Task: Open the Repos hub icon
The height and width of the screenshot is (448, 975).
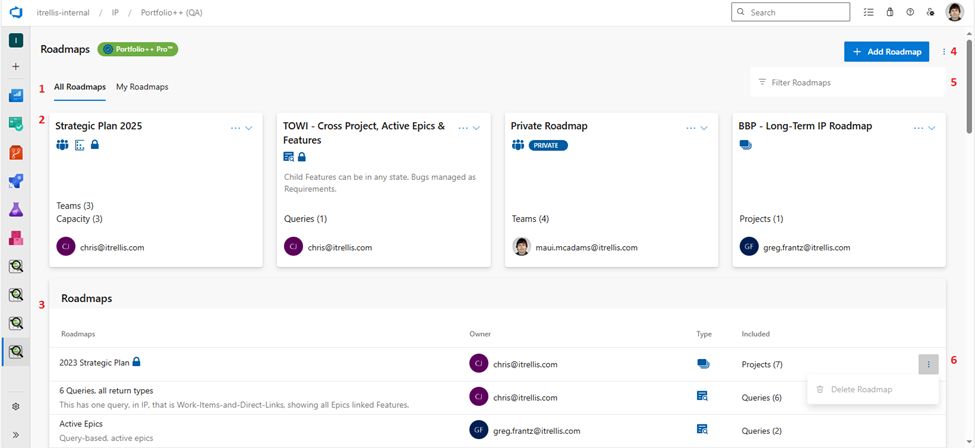Action: coord(16,152)
